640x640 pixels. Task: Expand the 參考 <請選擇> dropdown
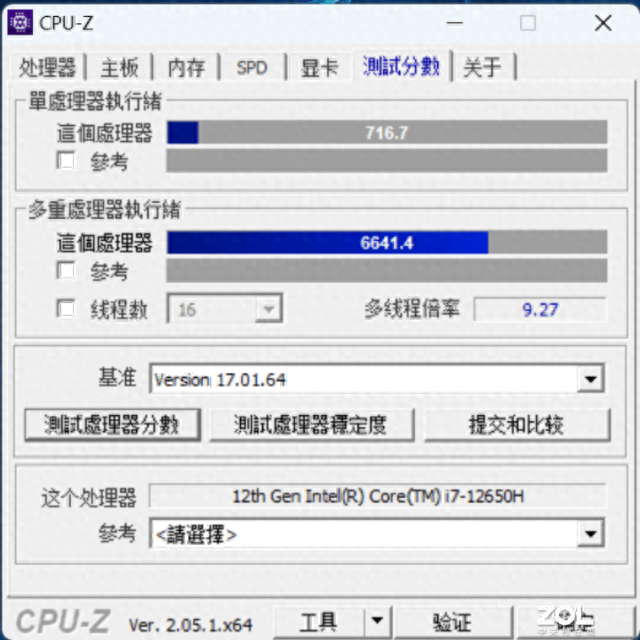click(x=590, y=533)
